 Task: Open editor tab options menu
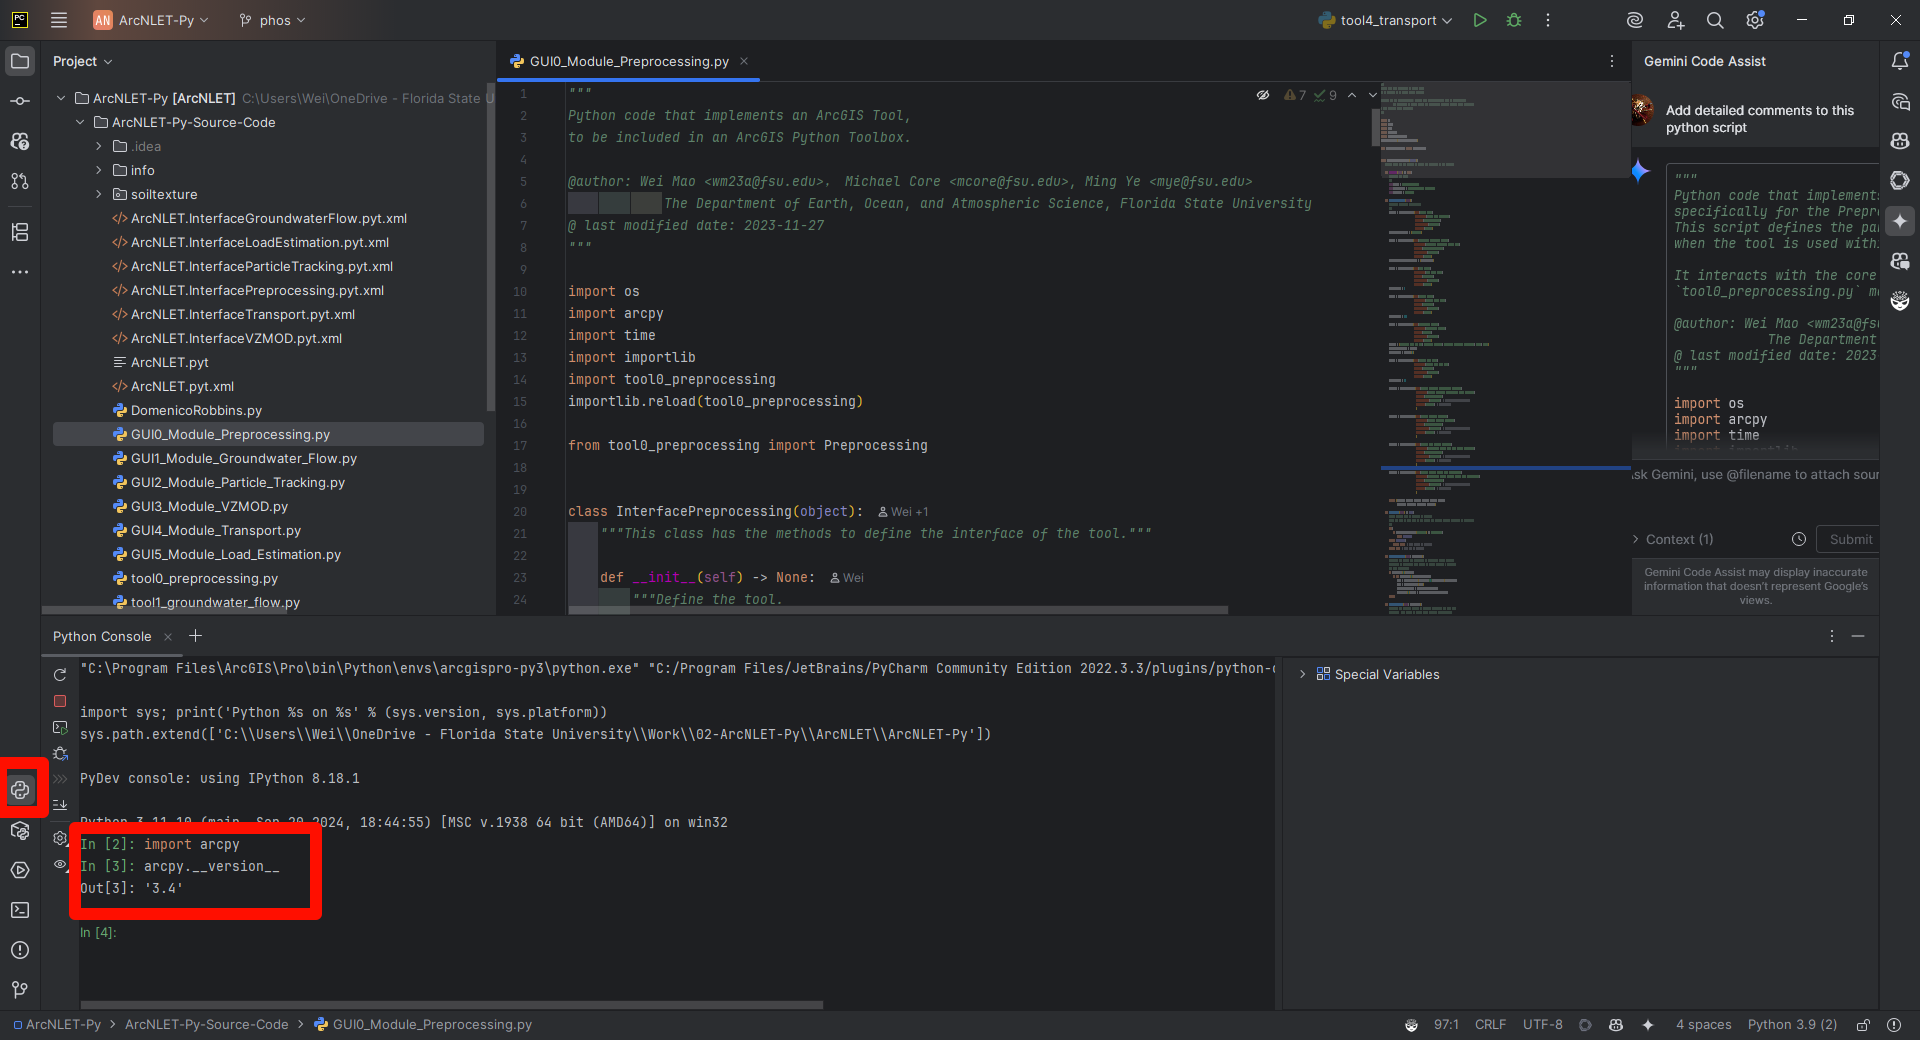coord(1611,61)
